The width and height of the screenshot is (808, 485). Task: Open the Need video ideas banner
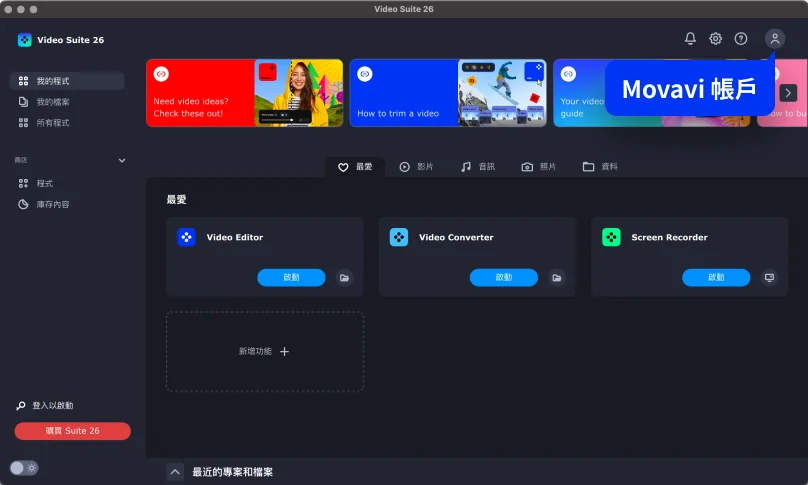point(244,93)
